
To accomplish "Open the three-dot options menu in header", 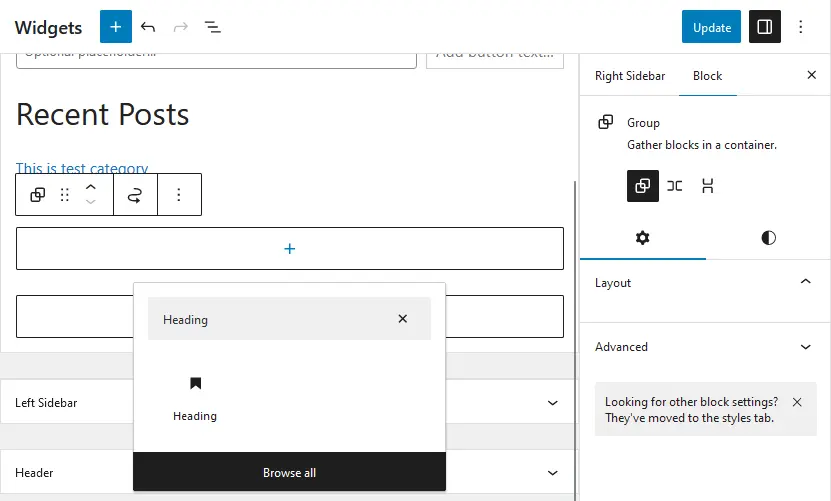I will (x=800, y=27).
